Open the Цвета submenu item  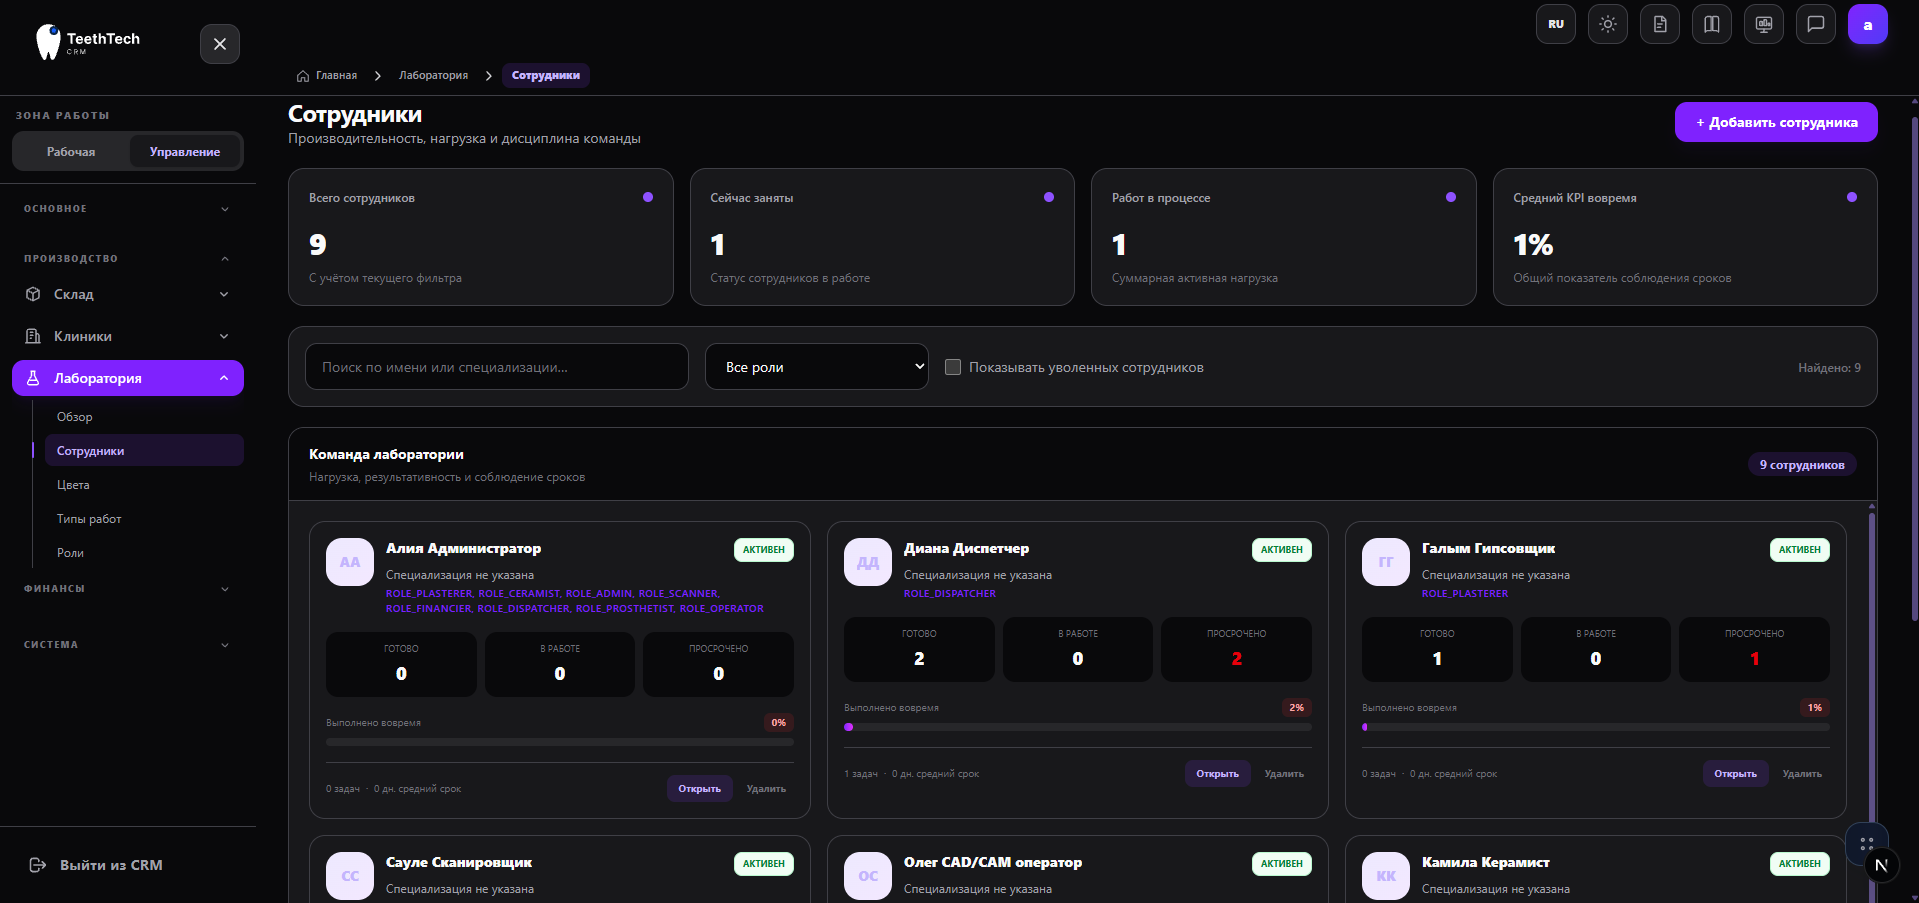tap(144, 485)
